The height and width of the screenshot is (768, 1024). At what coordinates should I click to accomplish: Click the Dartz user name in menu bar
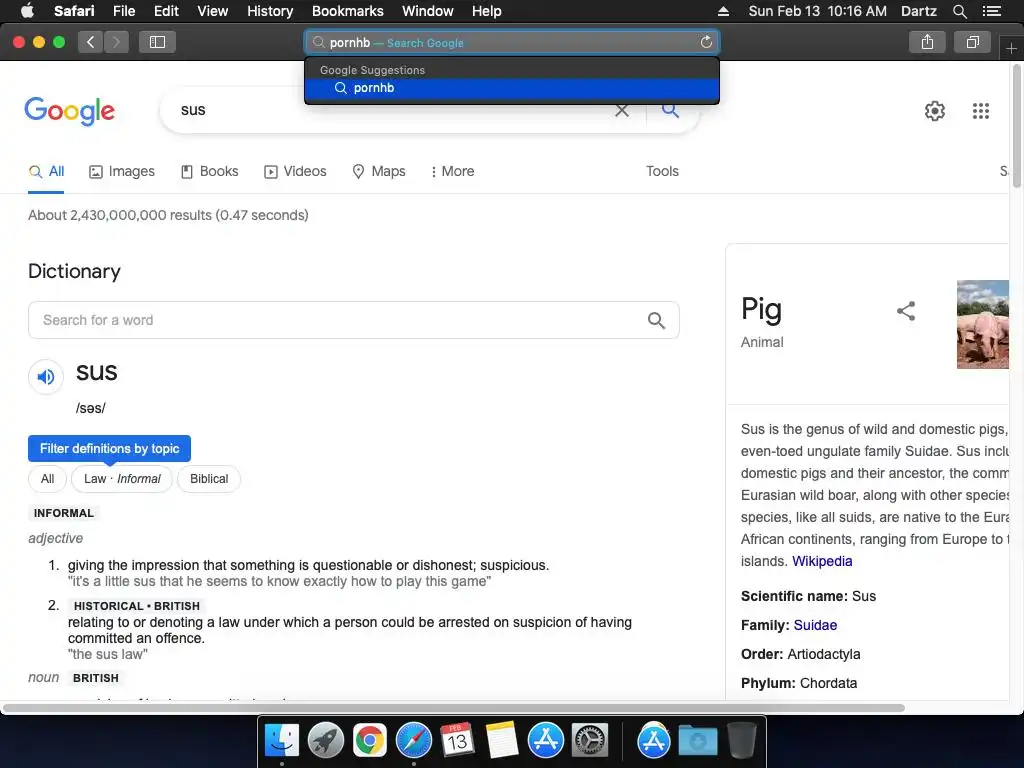[918, 11]
